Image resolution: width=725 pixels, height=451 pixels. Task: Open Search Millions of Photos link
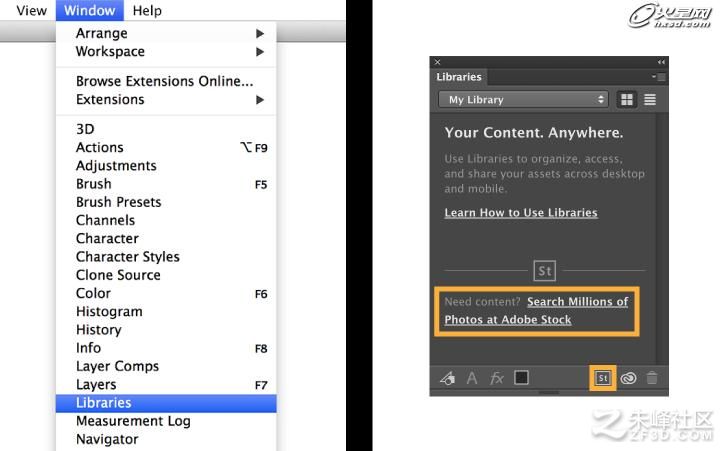[x=536, y=311]
